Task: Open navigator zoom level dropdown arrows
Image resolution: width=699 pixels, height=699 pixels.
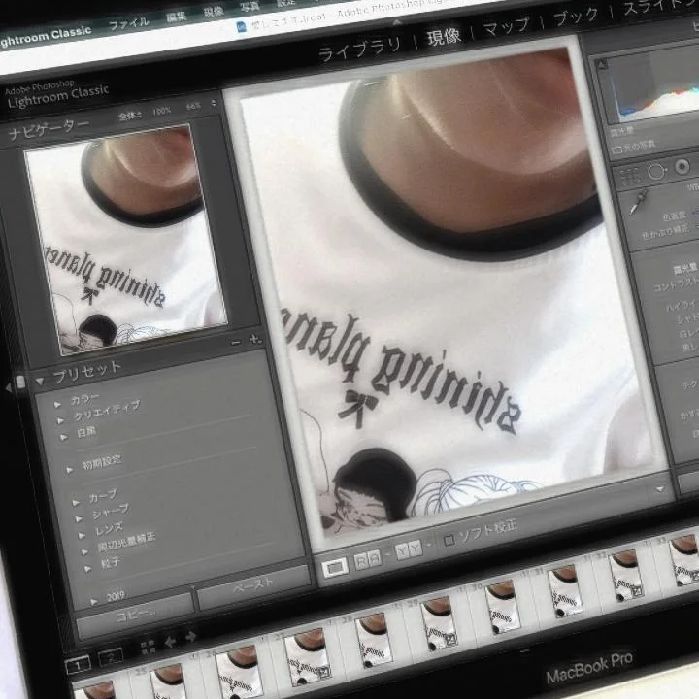Action: [214, 103]
